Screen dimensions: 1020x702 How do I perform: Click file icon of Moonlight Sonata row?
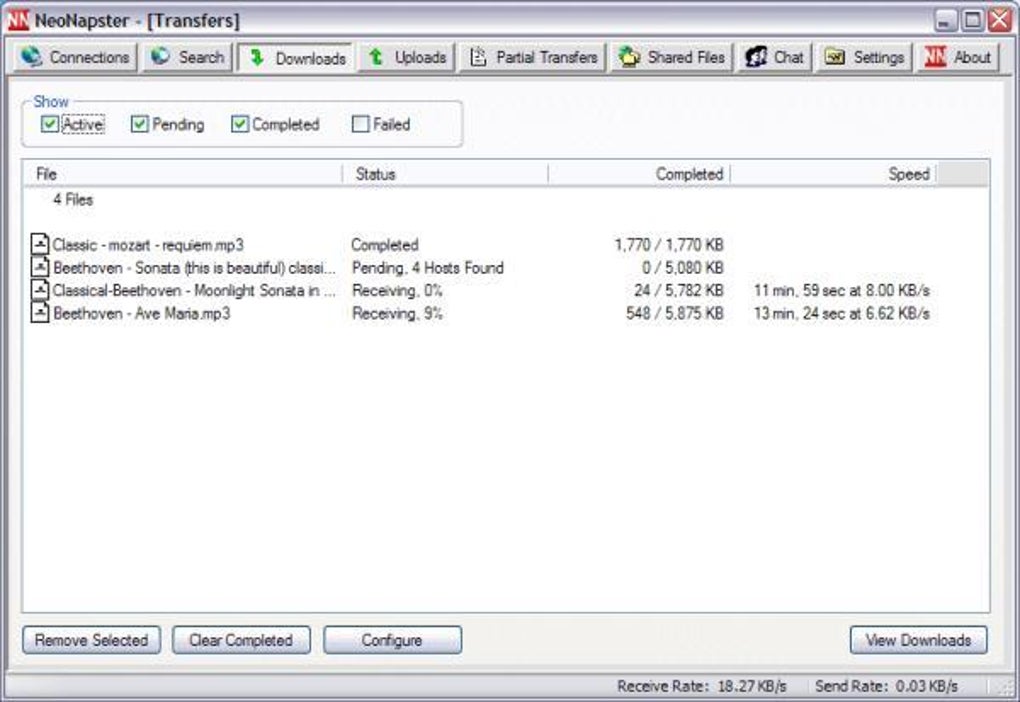[x=40, y=290]
